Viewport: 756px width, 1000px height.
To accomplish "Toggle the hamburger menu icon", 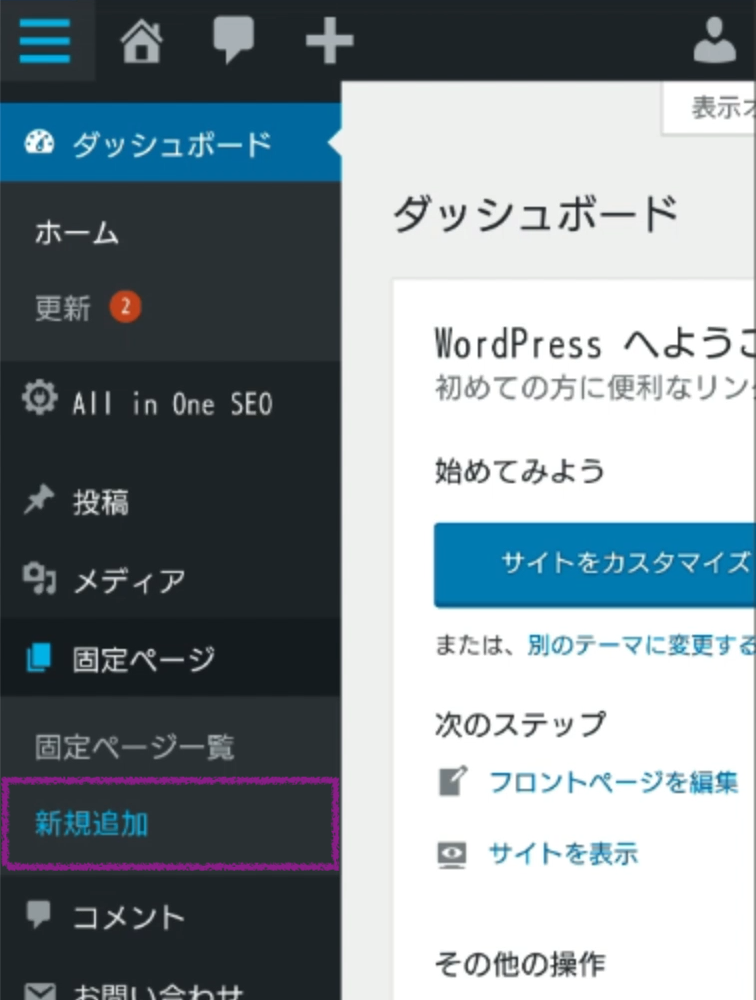I will point(45,41).
